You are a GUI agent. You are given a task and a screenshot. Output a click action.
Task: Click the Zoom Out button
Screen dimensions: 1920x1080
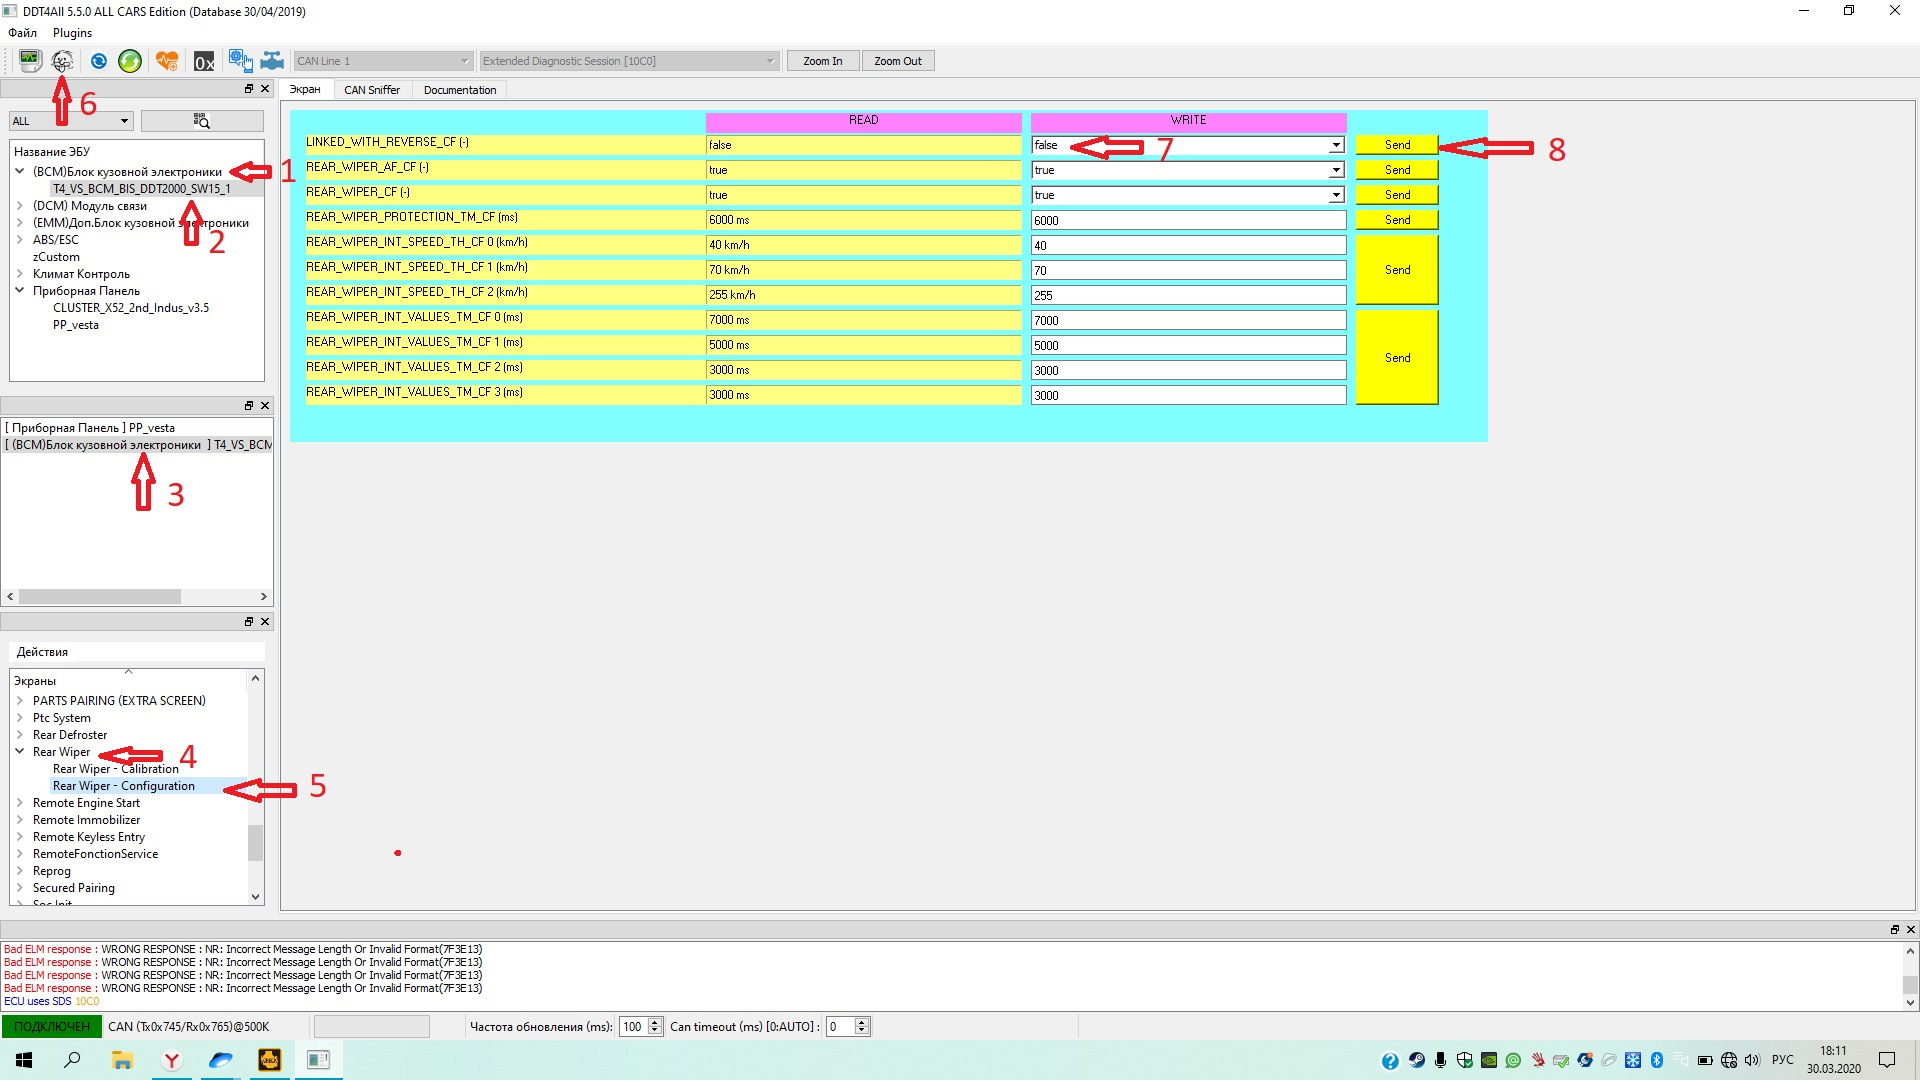(898, 61)
